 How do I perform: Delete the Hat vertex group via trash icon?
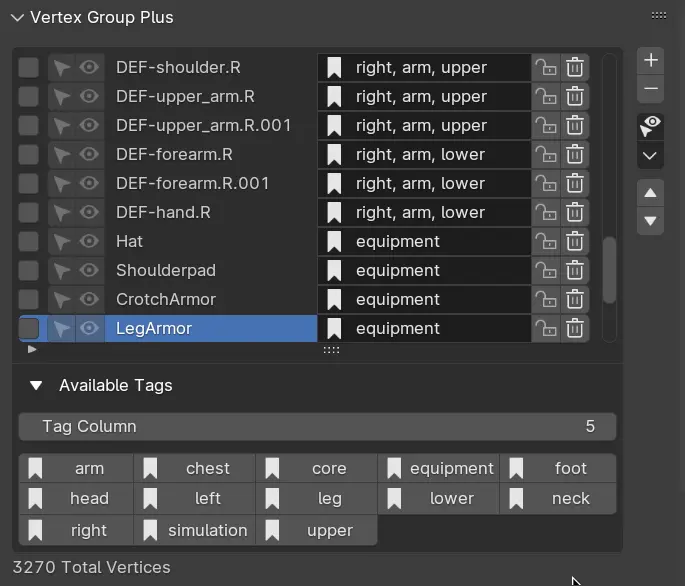point(575,242)
